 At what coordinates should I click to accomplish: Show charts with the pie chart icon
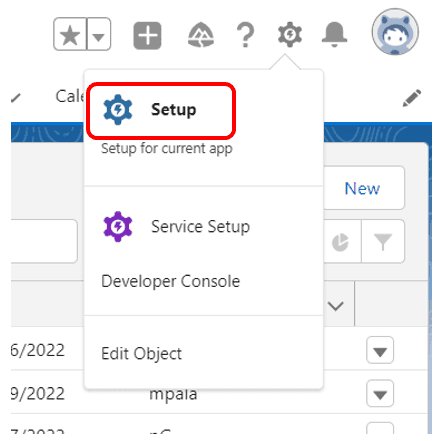pyautogui.click(x=341, y=241)
